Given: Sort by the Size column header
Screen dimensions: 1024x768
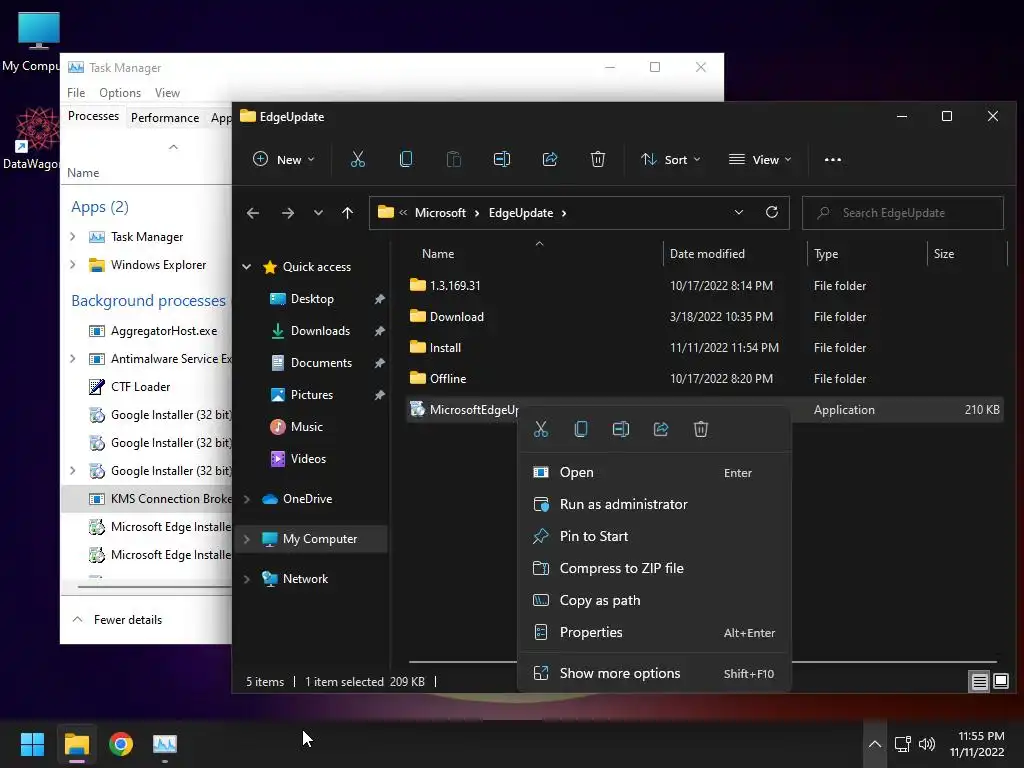Looking at the screenshot, I should coord(967,253).
